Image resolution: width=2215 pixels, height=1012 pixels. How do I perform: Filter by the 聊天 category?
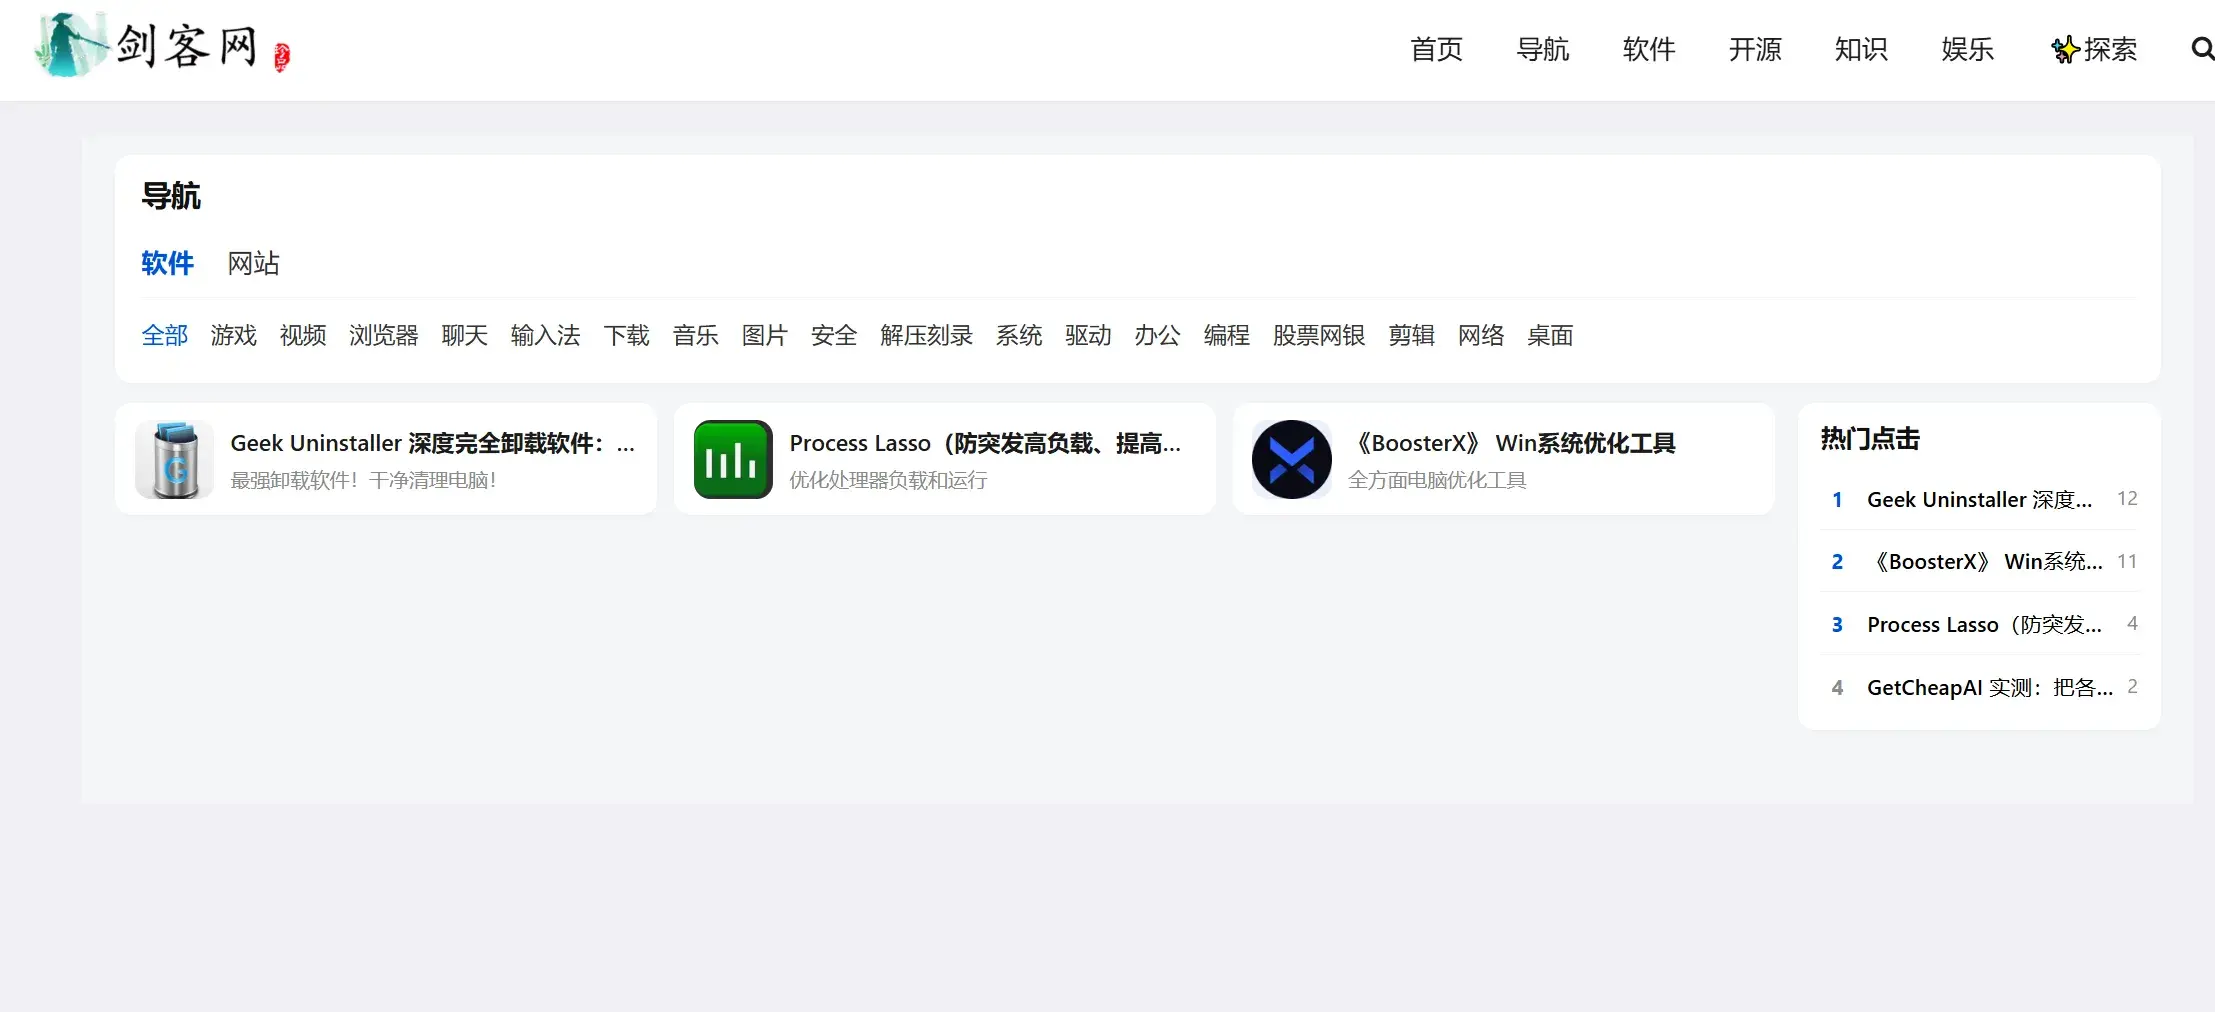(465, 335)
